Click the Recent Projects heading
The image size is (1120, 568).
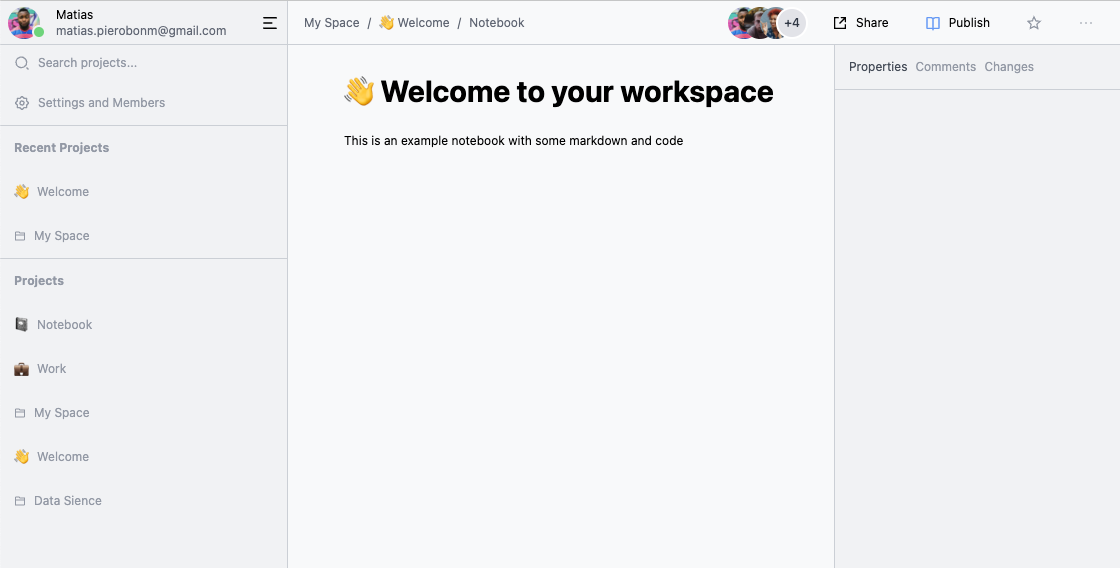pyautogui.click(x=61, y=148)
